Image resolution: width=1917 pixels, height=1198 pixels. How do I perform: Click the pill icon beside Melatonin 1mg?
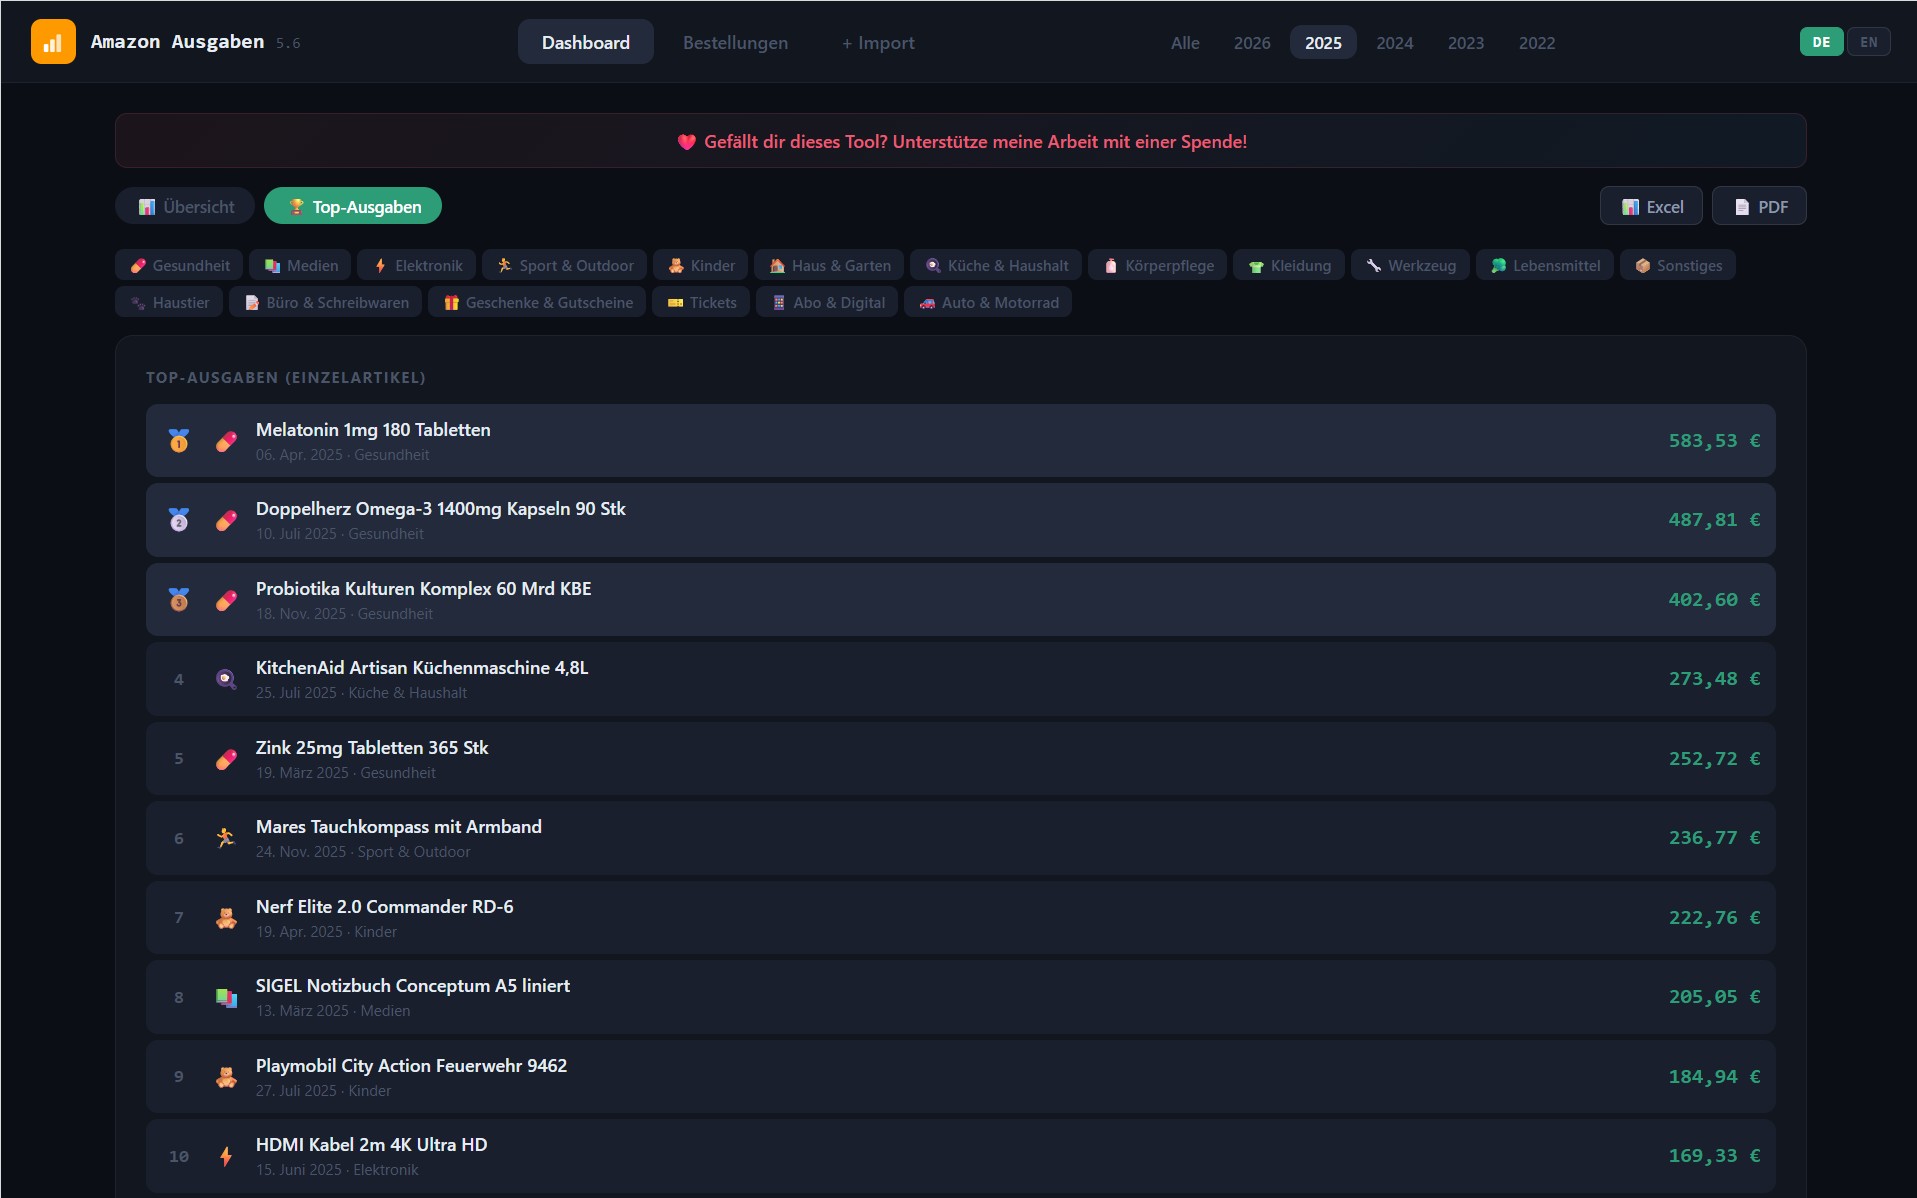coord(227,441)
